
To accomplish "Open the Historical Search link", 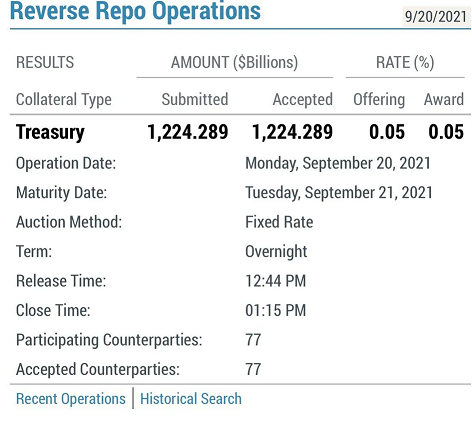I will [191, 399].
